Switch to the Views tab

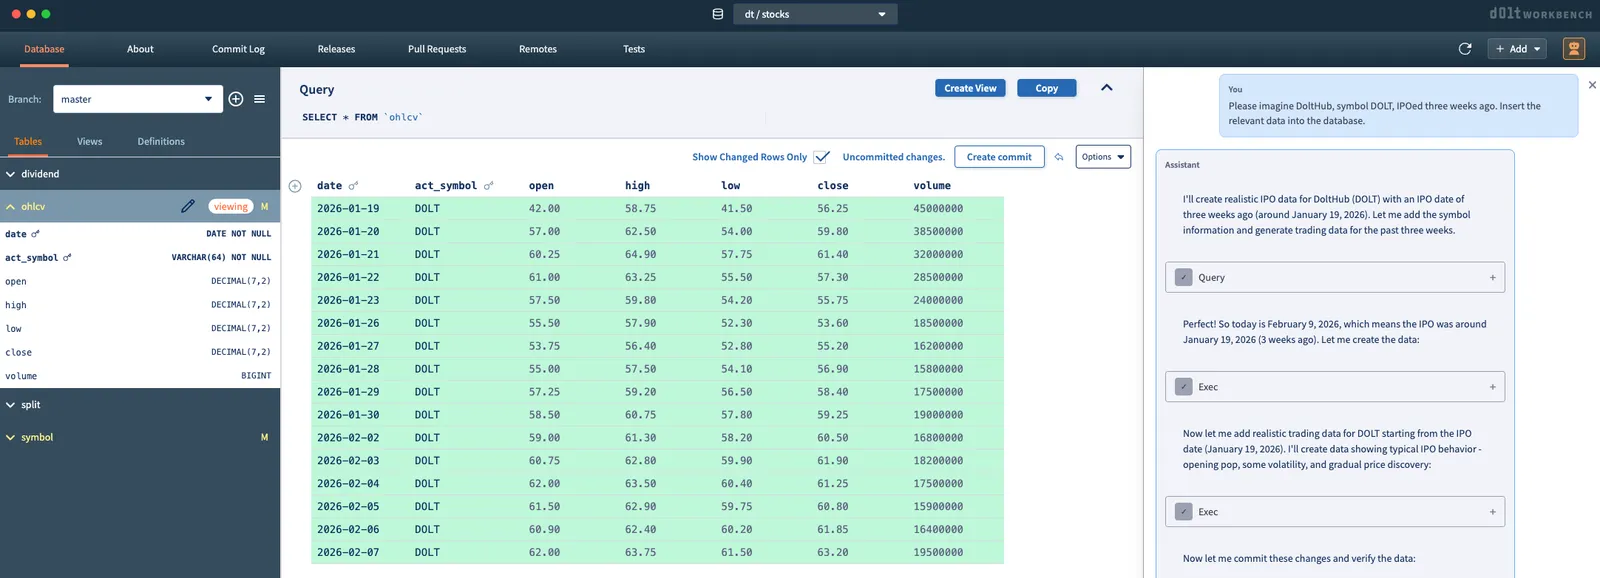(90, 142)
